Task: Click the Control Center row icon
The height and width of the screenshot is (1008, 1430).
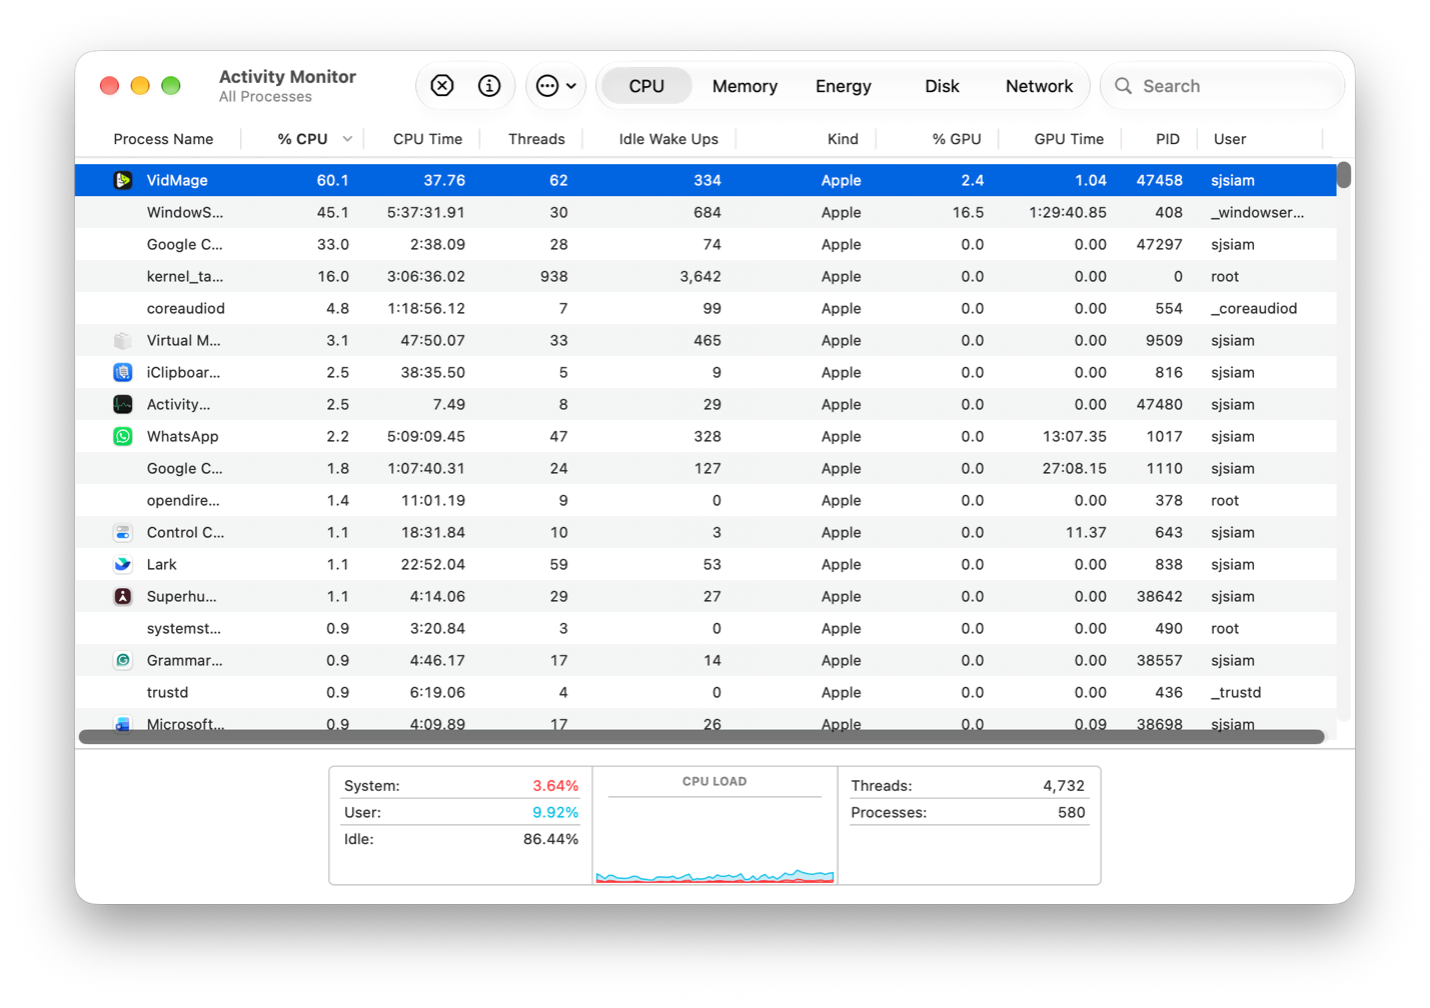Action: 123,532
